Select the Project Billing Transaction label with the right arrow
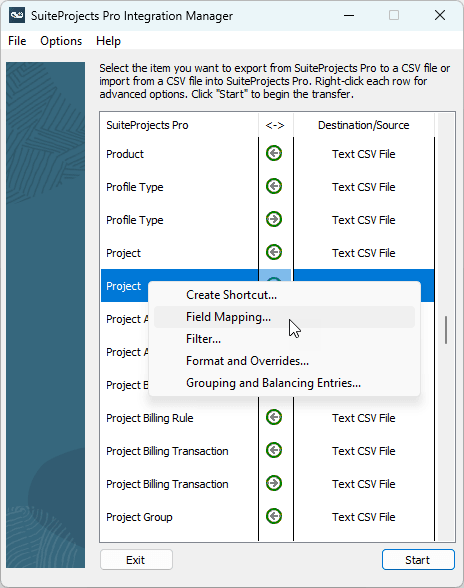Screen dimensions: 464x588 (167, 484)
